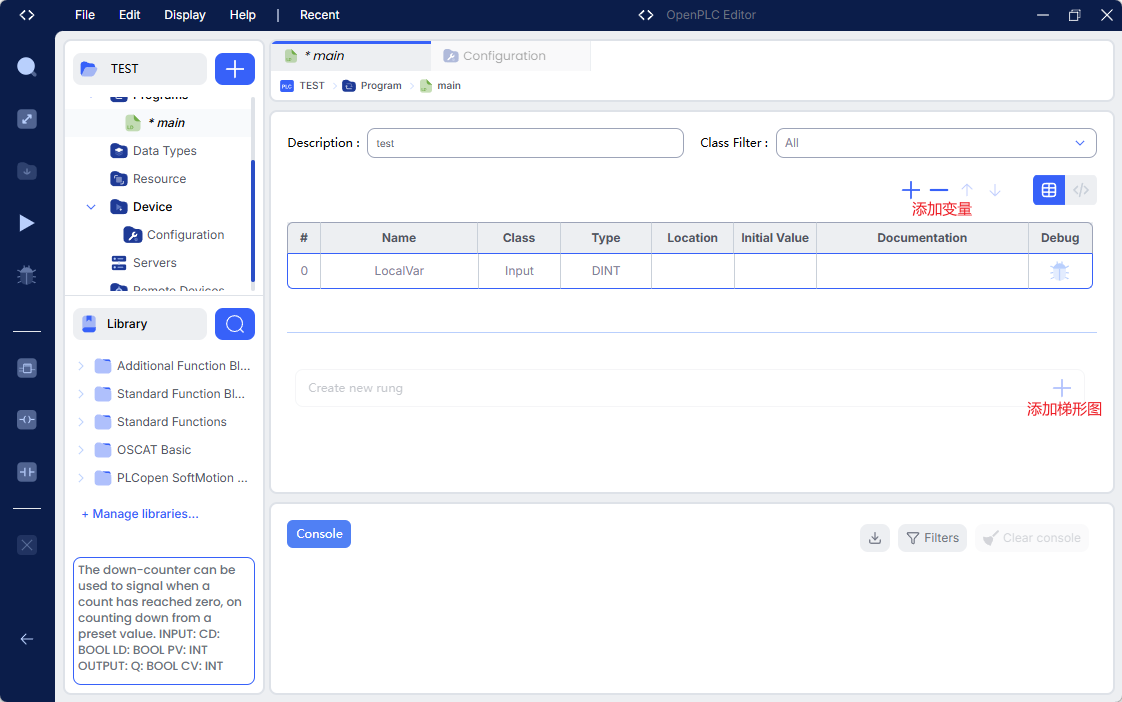1122x702 pixels.
Task: Add a variable with the plus icon
Action: pos(911,190)
